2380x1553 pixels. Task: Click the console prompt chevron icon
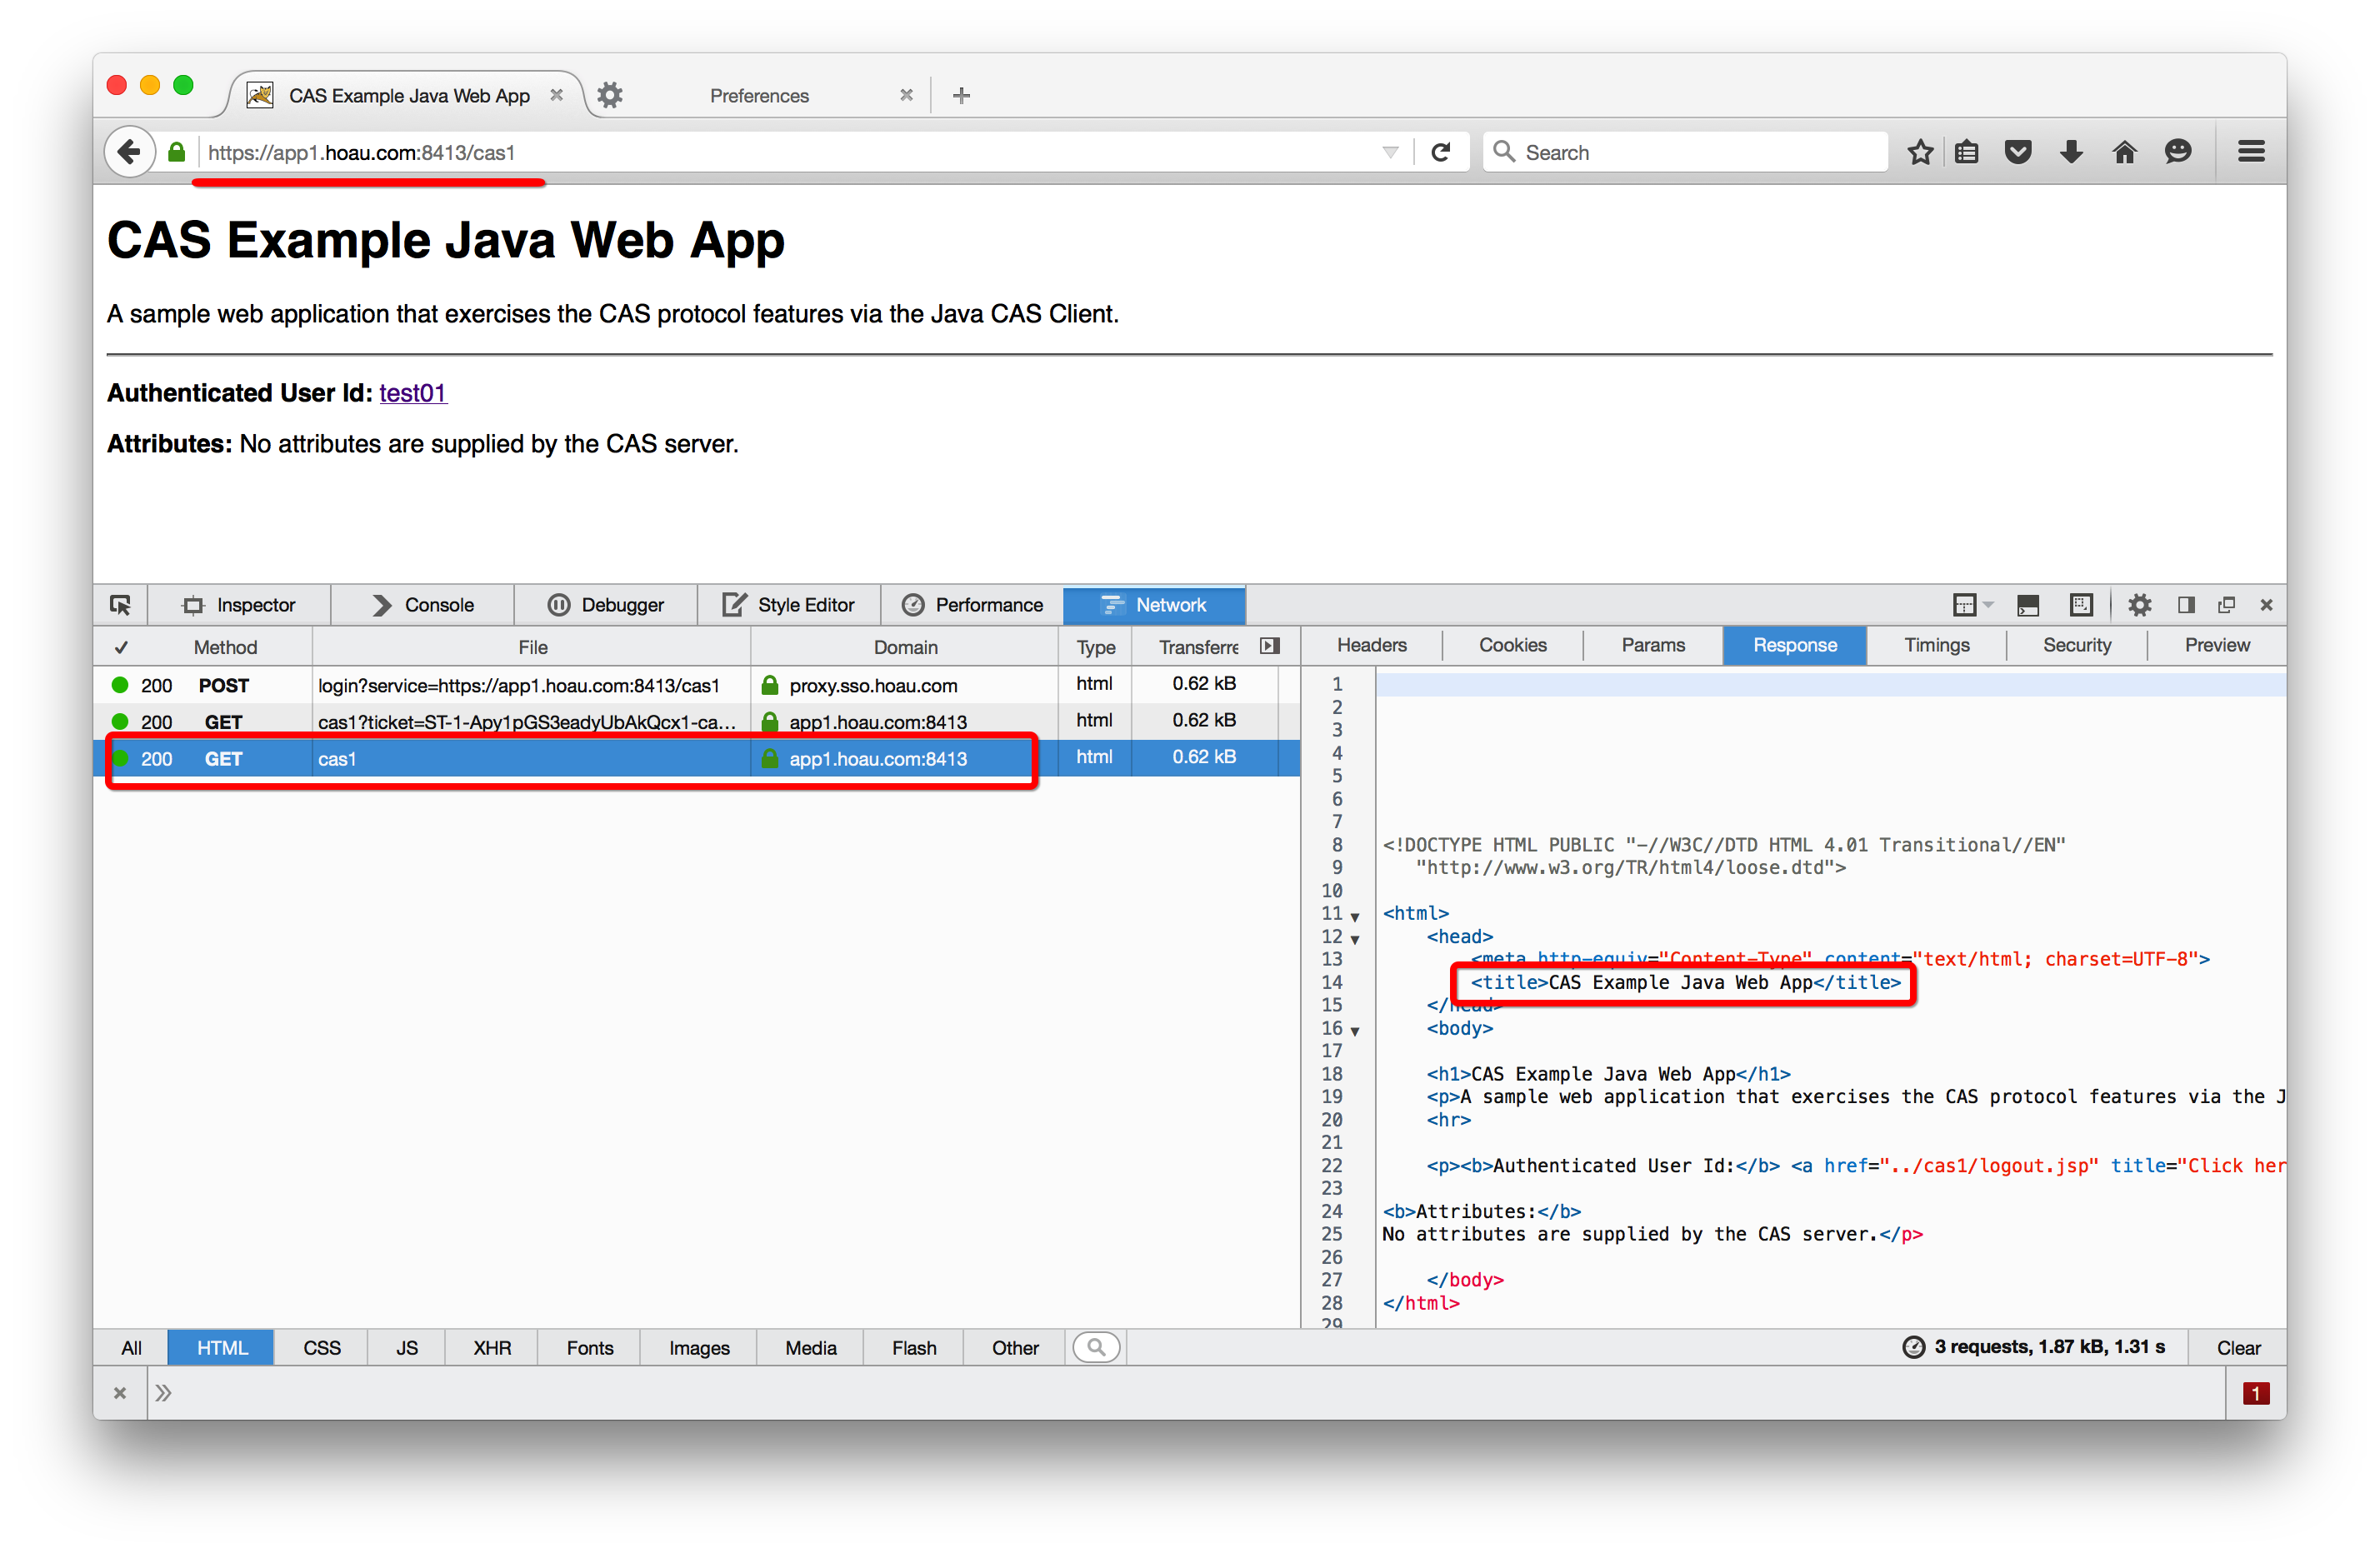pyautogui.click(x=163, y=1393)
